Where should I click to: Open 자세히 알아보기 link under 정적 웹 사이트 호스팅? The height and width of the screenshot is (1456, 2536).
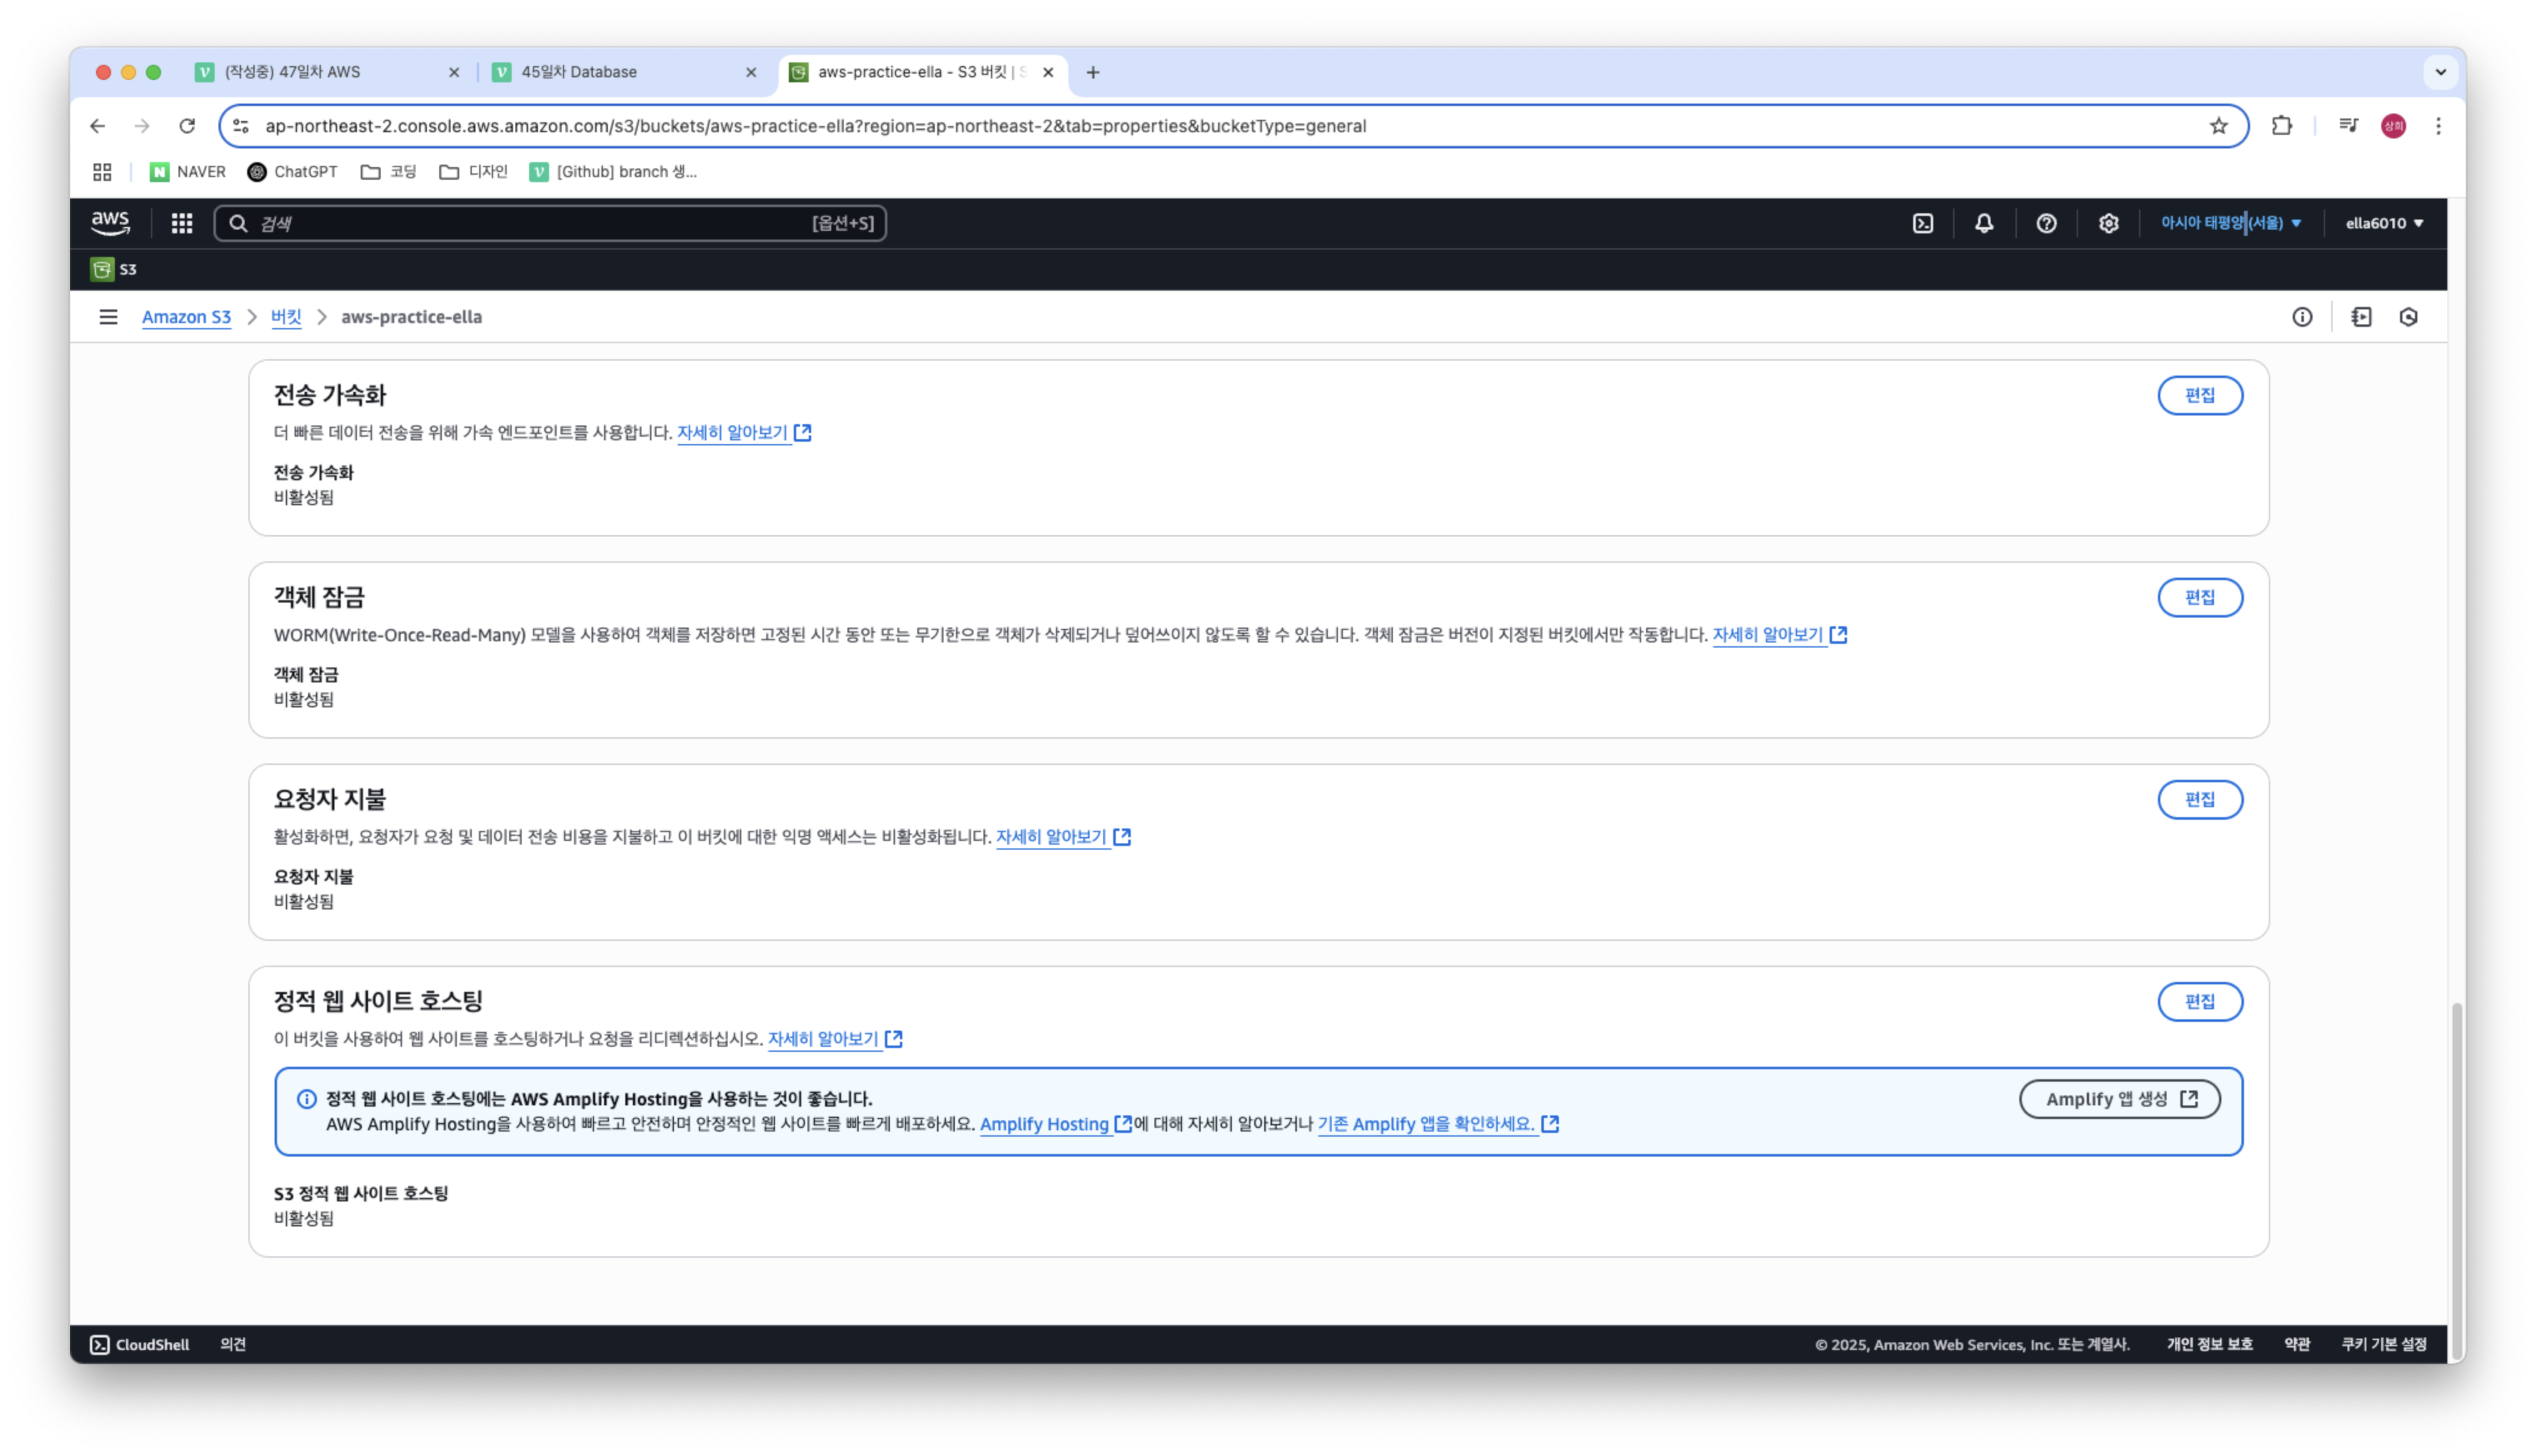point(835,1039)
